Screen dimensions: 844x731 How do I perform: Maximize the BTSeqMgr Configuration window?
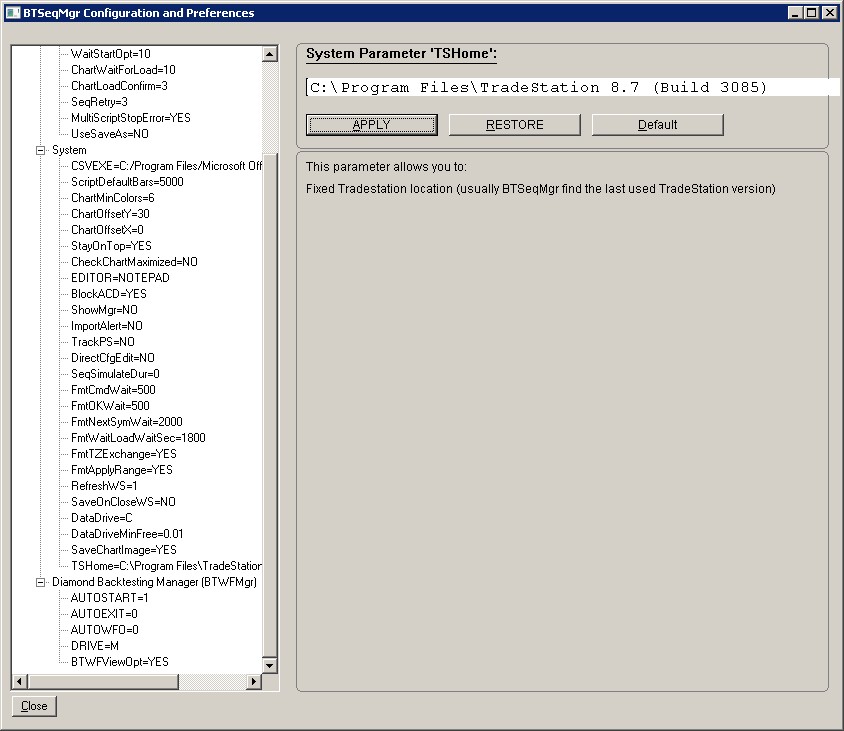pyautogui.click(x=811, y=13)
